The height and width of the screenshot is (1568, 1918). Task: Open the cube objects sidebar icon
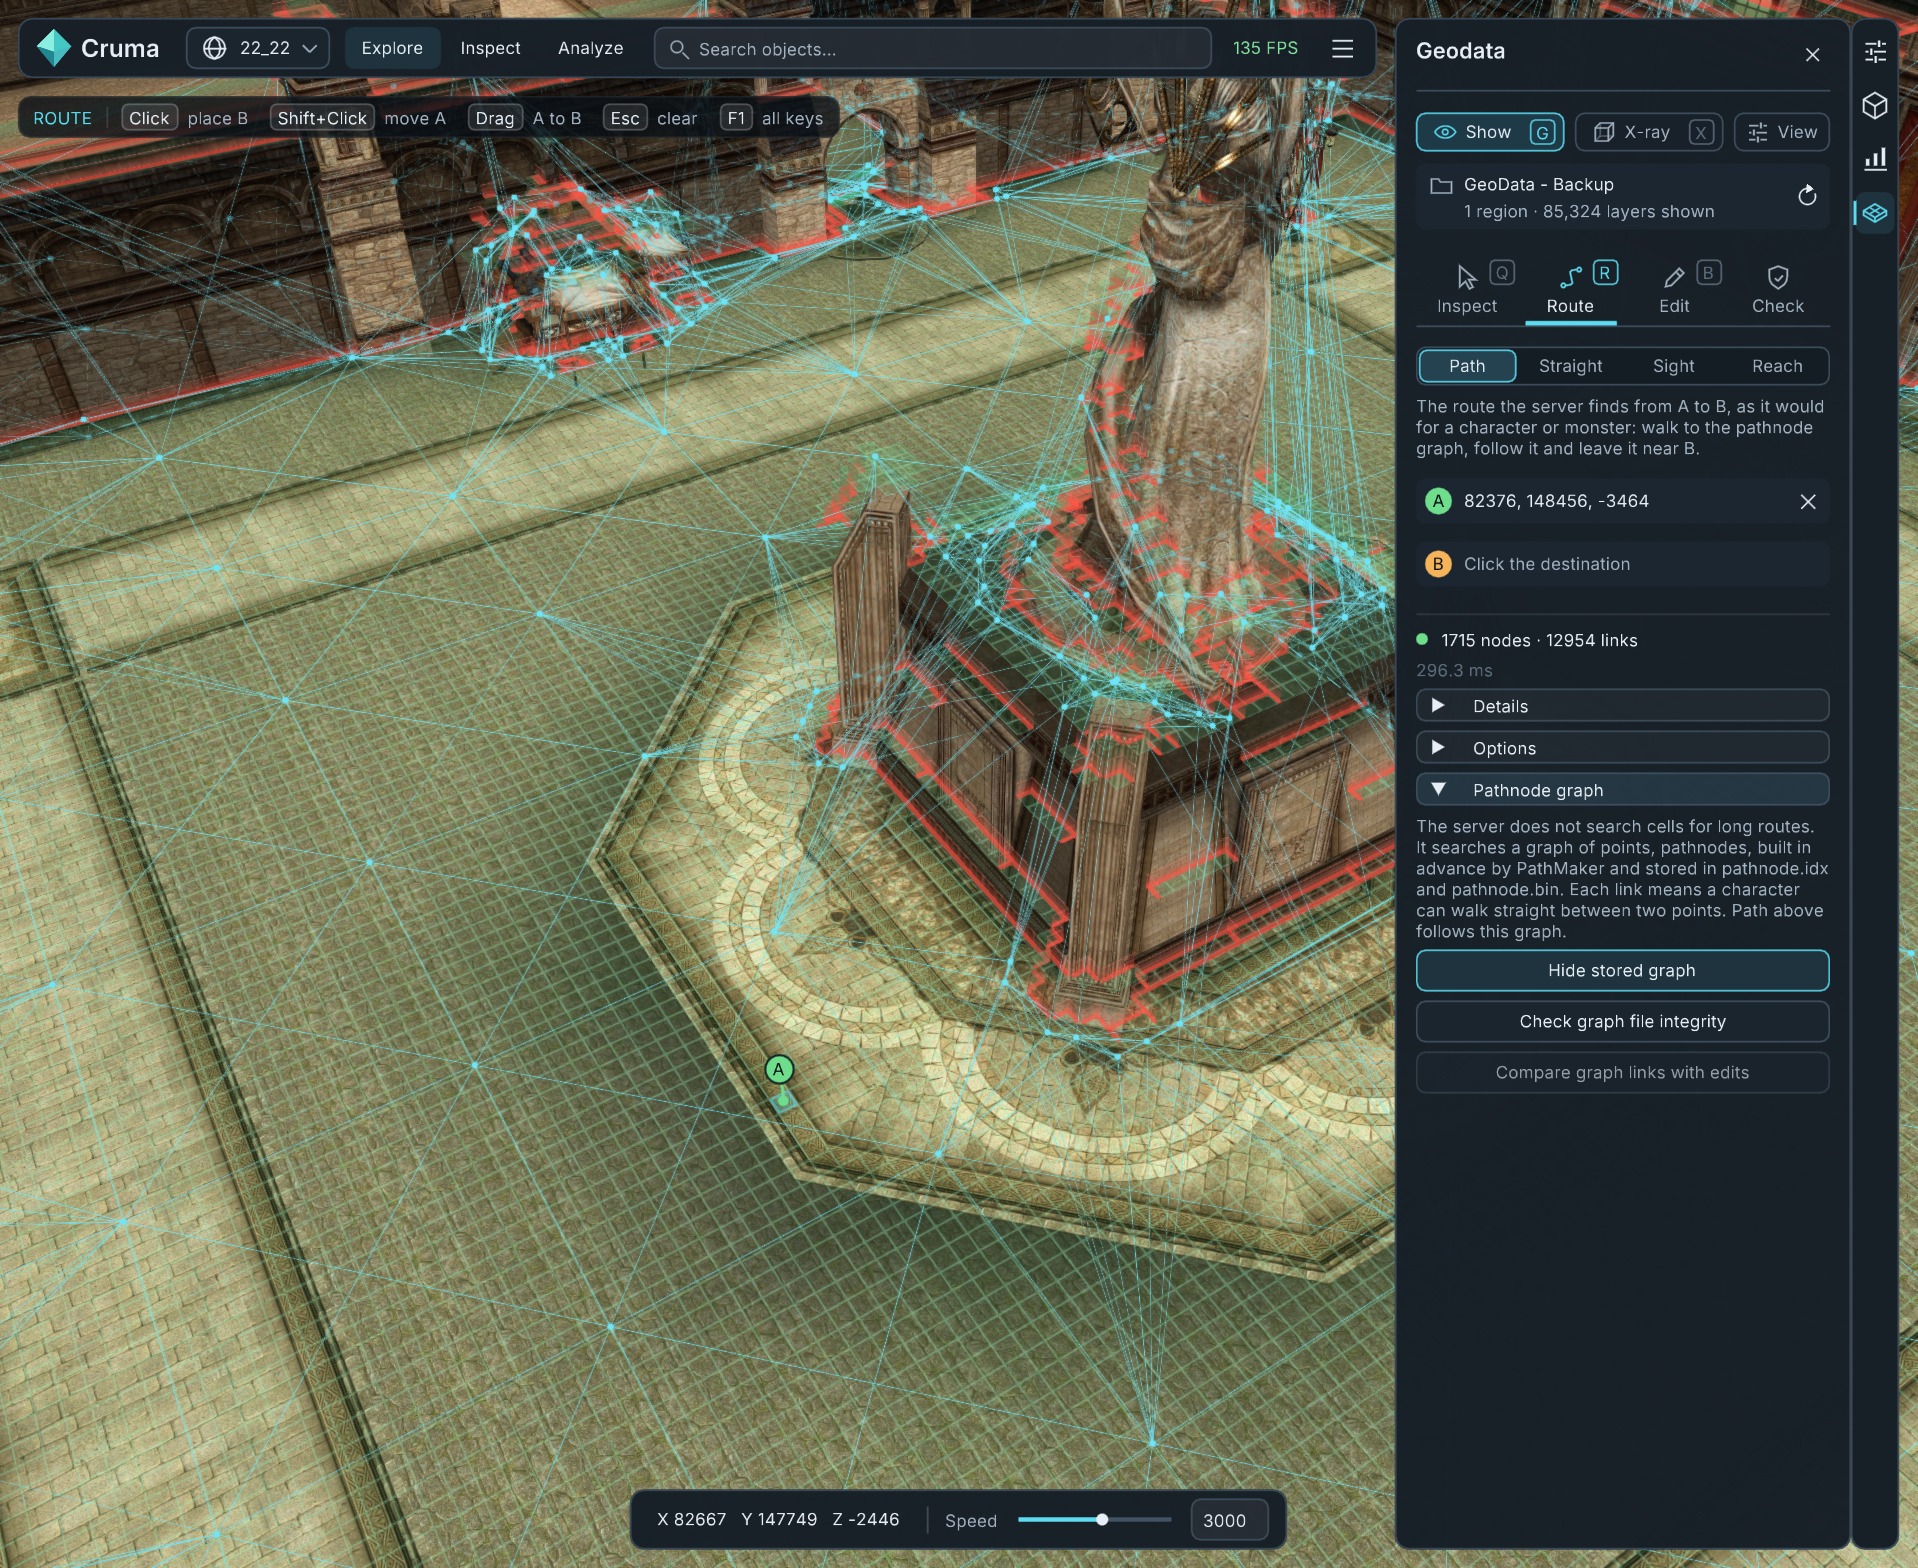coord(1875,106)
